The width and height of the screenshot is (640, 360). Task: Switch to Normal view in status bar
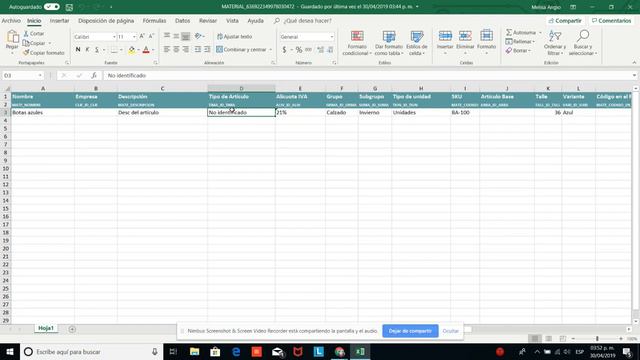tap(535, 338)
